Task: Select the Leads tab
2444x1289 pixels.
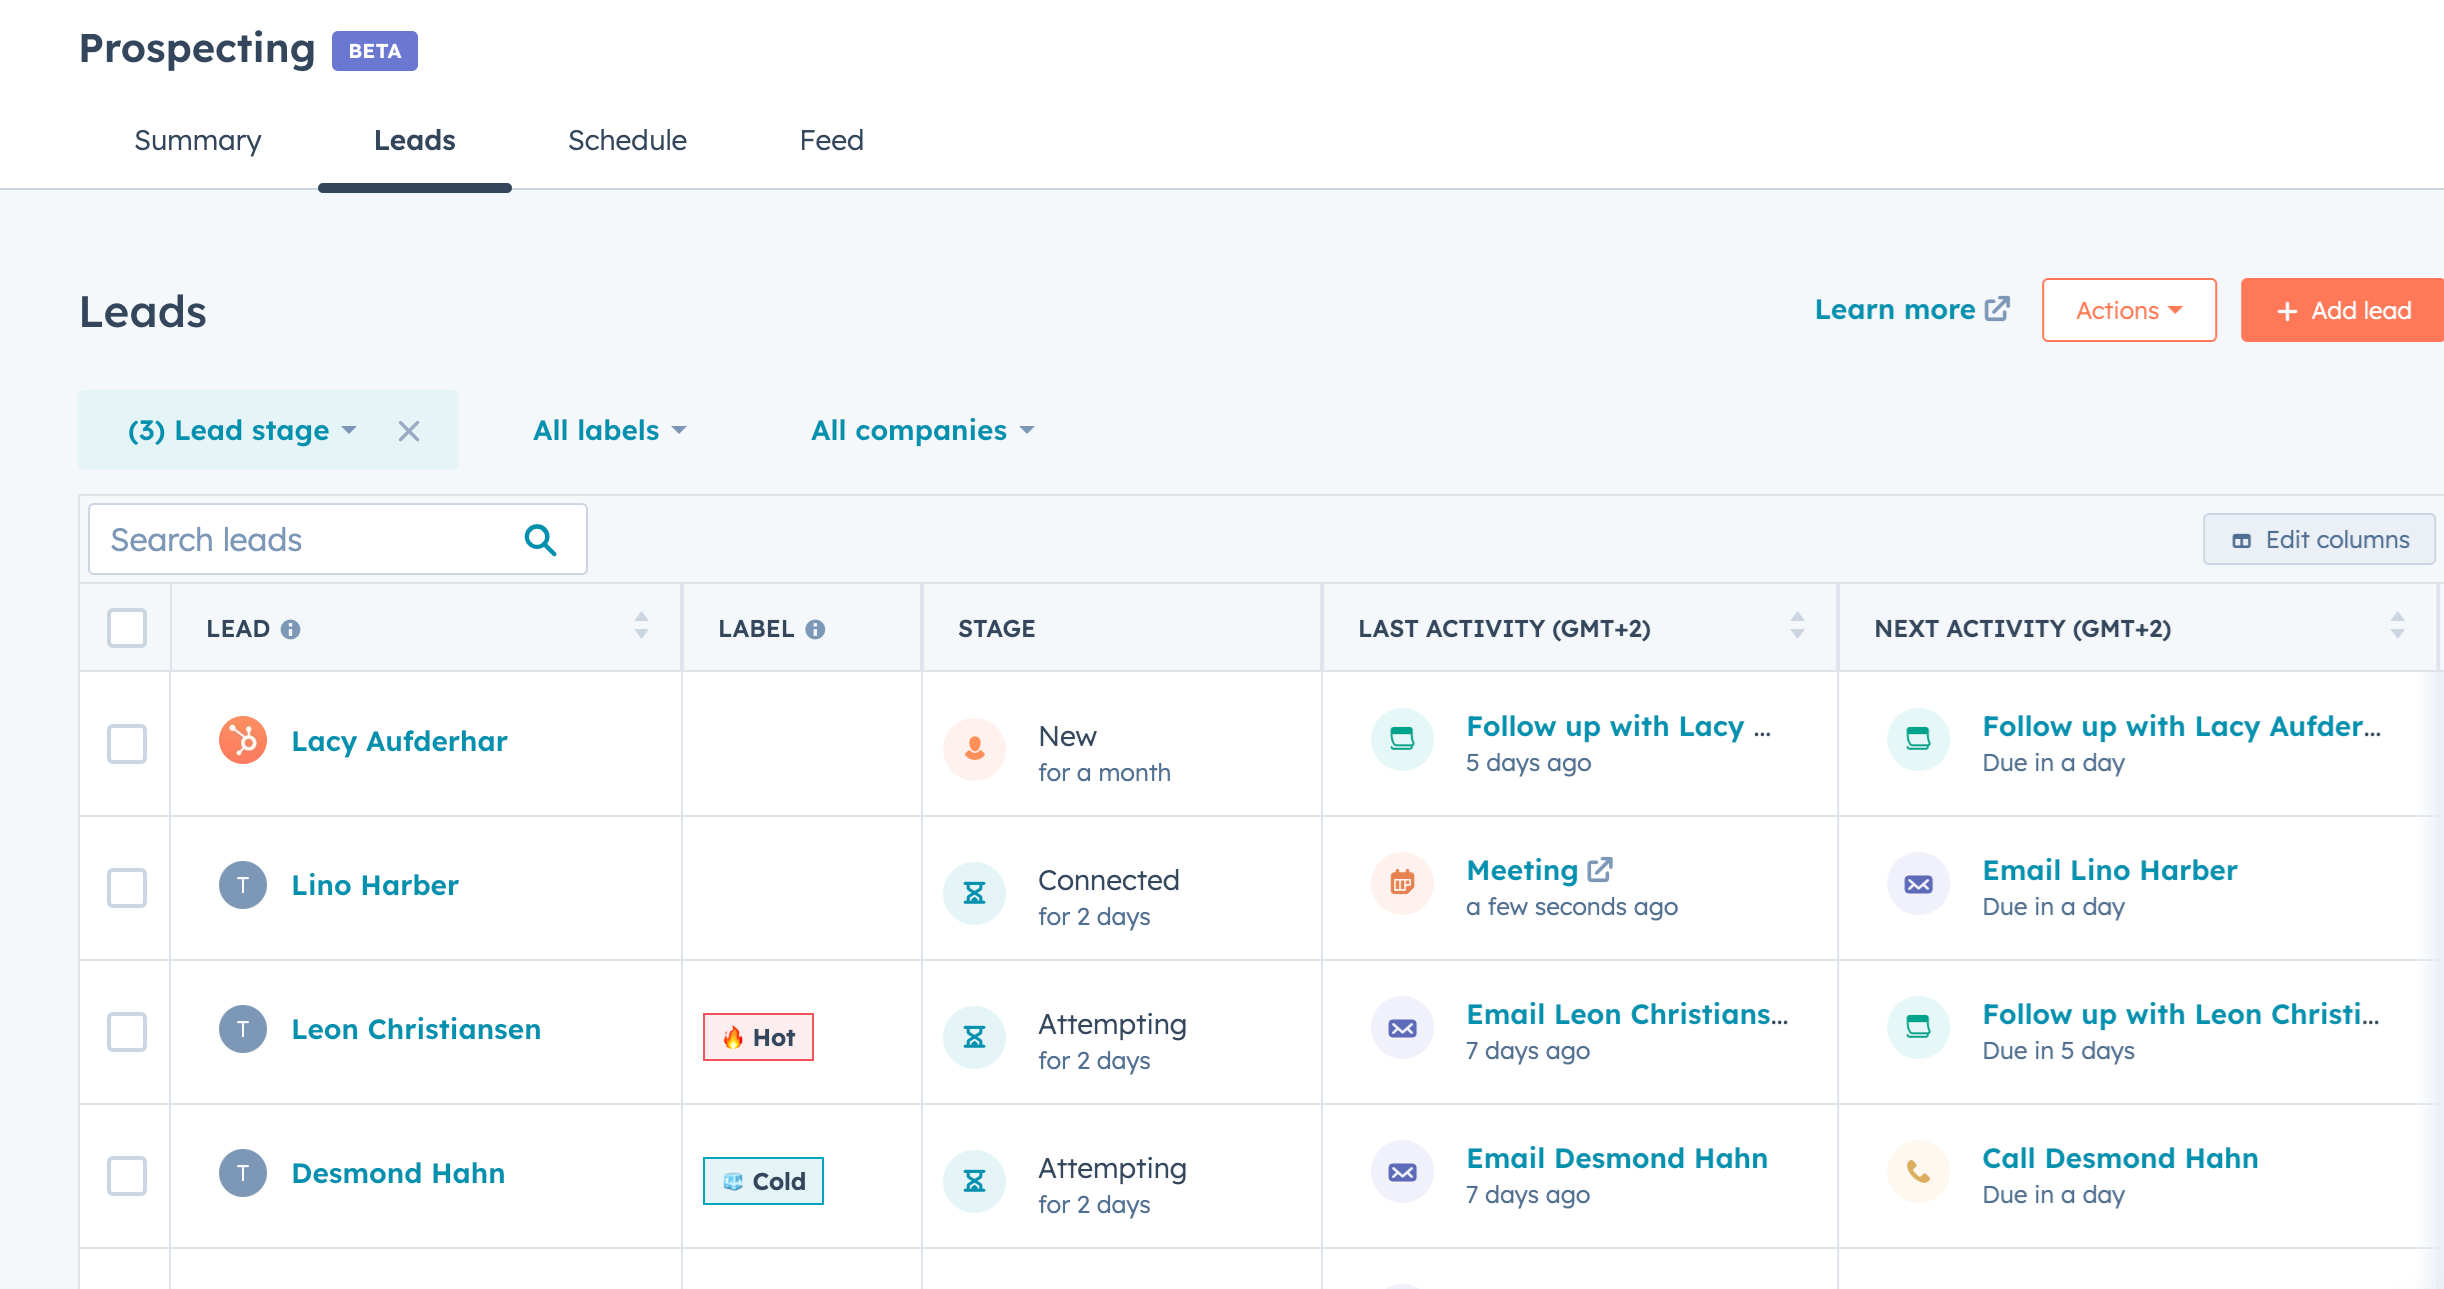Action: [x=415, y=141]
